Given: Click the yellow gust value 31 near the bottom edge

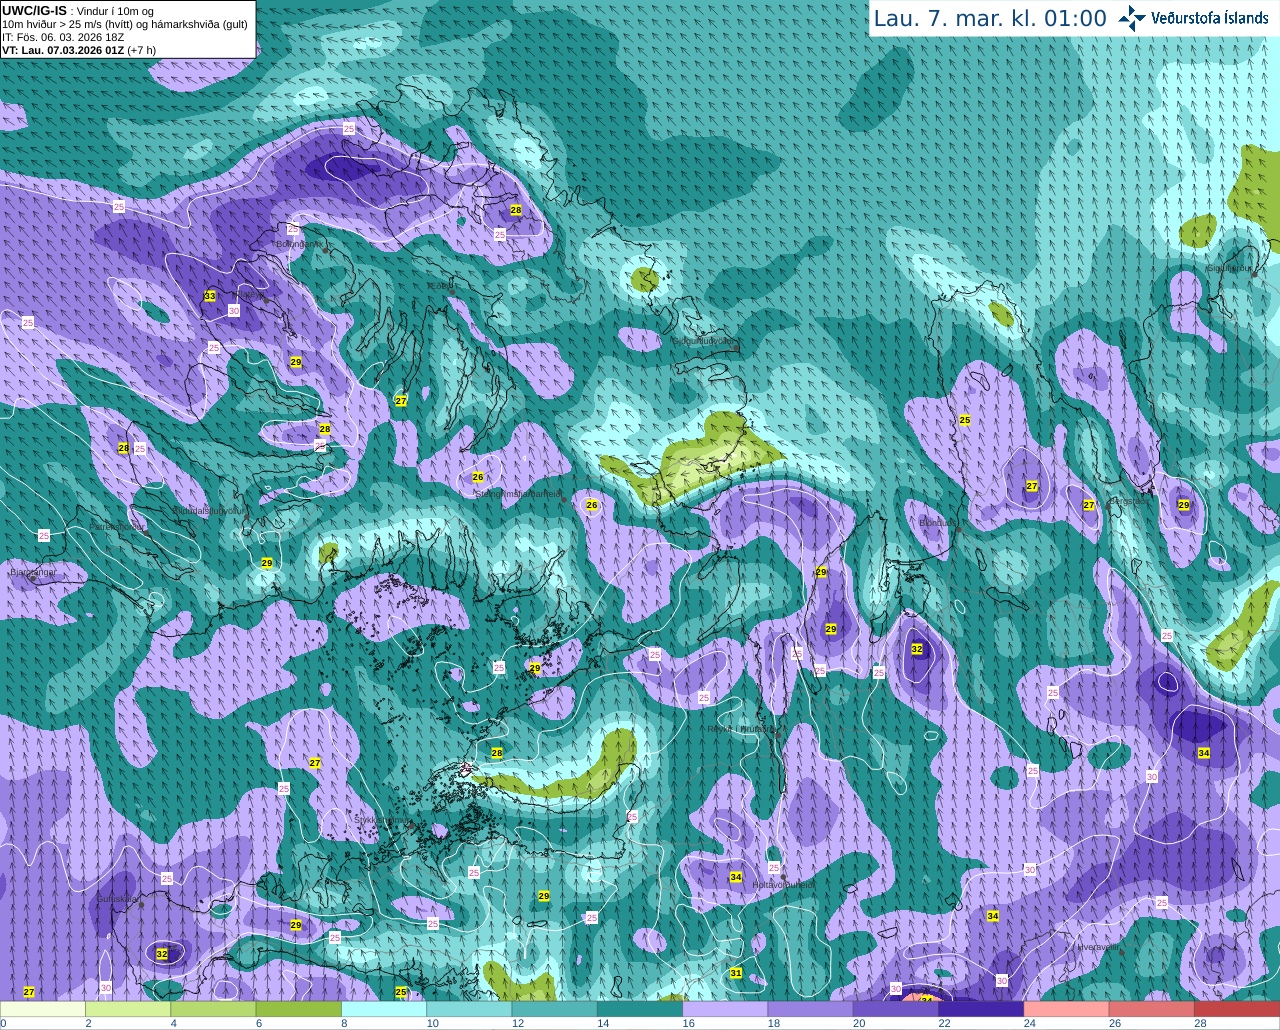Looking at the screenshot, I should [735, 973].
